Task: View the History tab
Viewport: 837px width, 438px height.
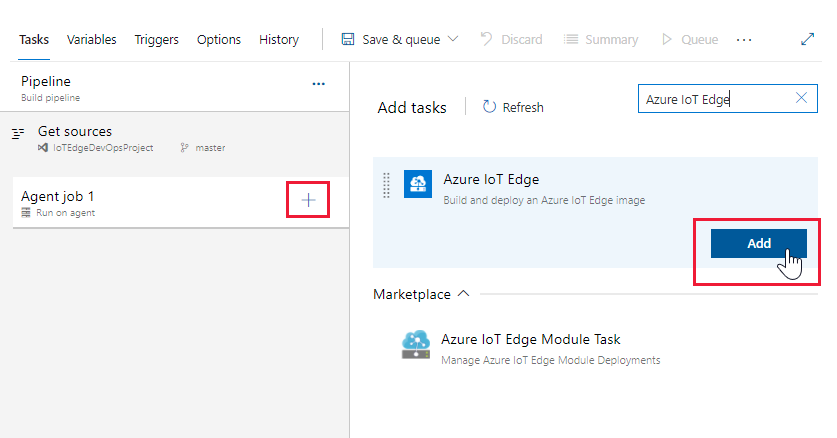Action: click(x=279, y=40)
